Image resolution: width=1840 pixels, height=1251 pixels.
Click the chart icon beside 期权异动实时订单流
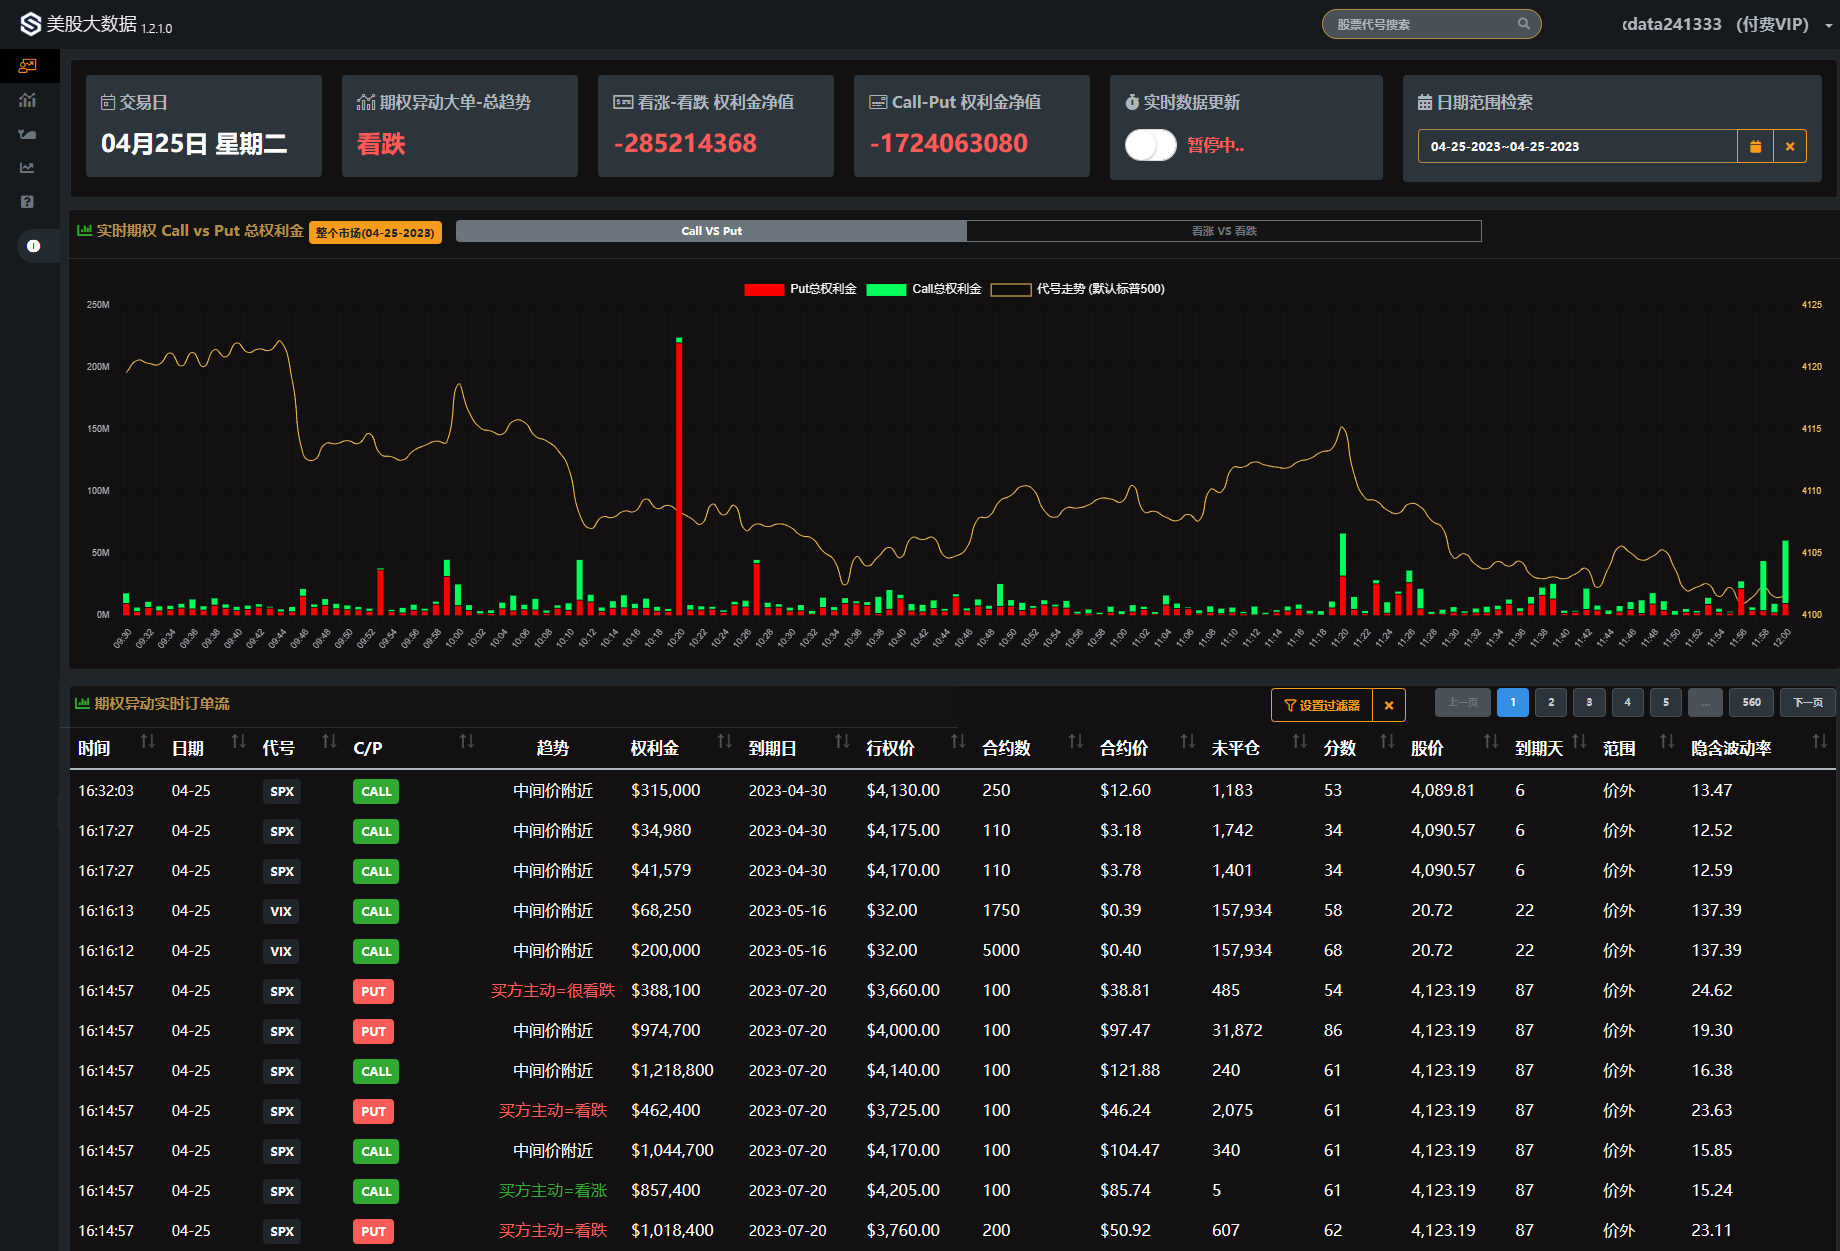(x=82, y=704)
